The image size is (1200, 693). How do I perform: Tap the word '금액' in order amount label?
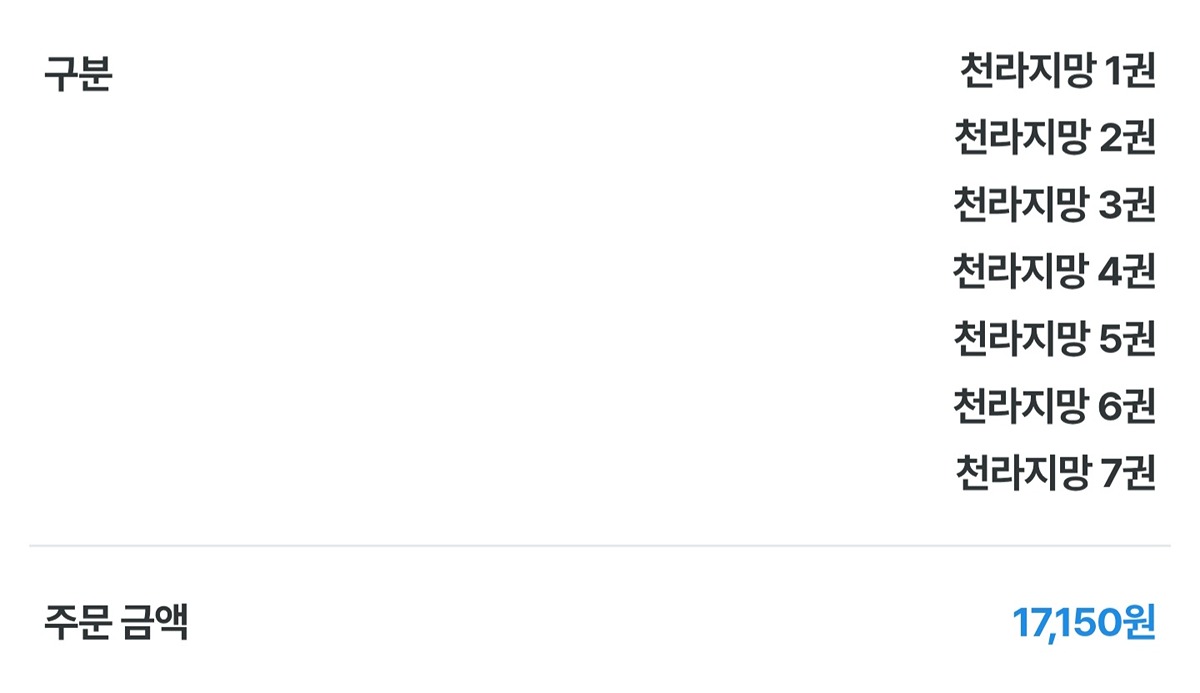coord(154,622)
